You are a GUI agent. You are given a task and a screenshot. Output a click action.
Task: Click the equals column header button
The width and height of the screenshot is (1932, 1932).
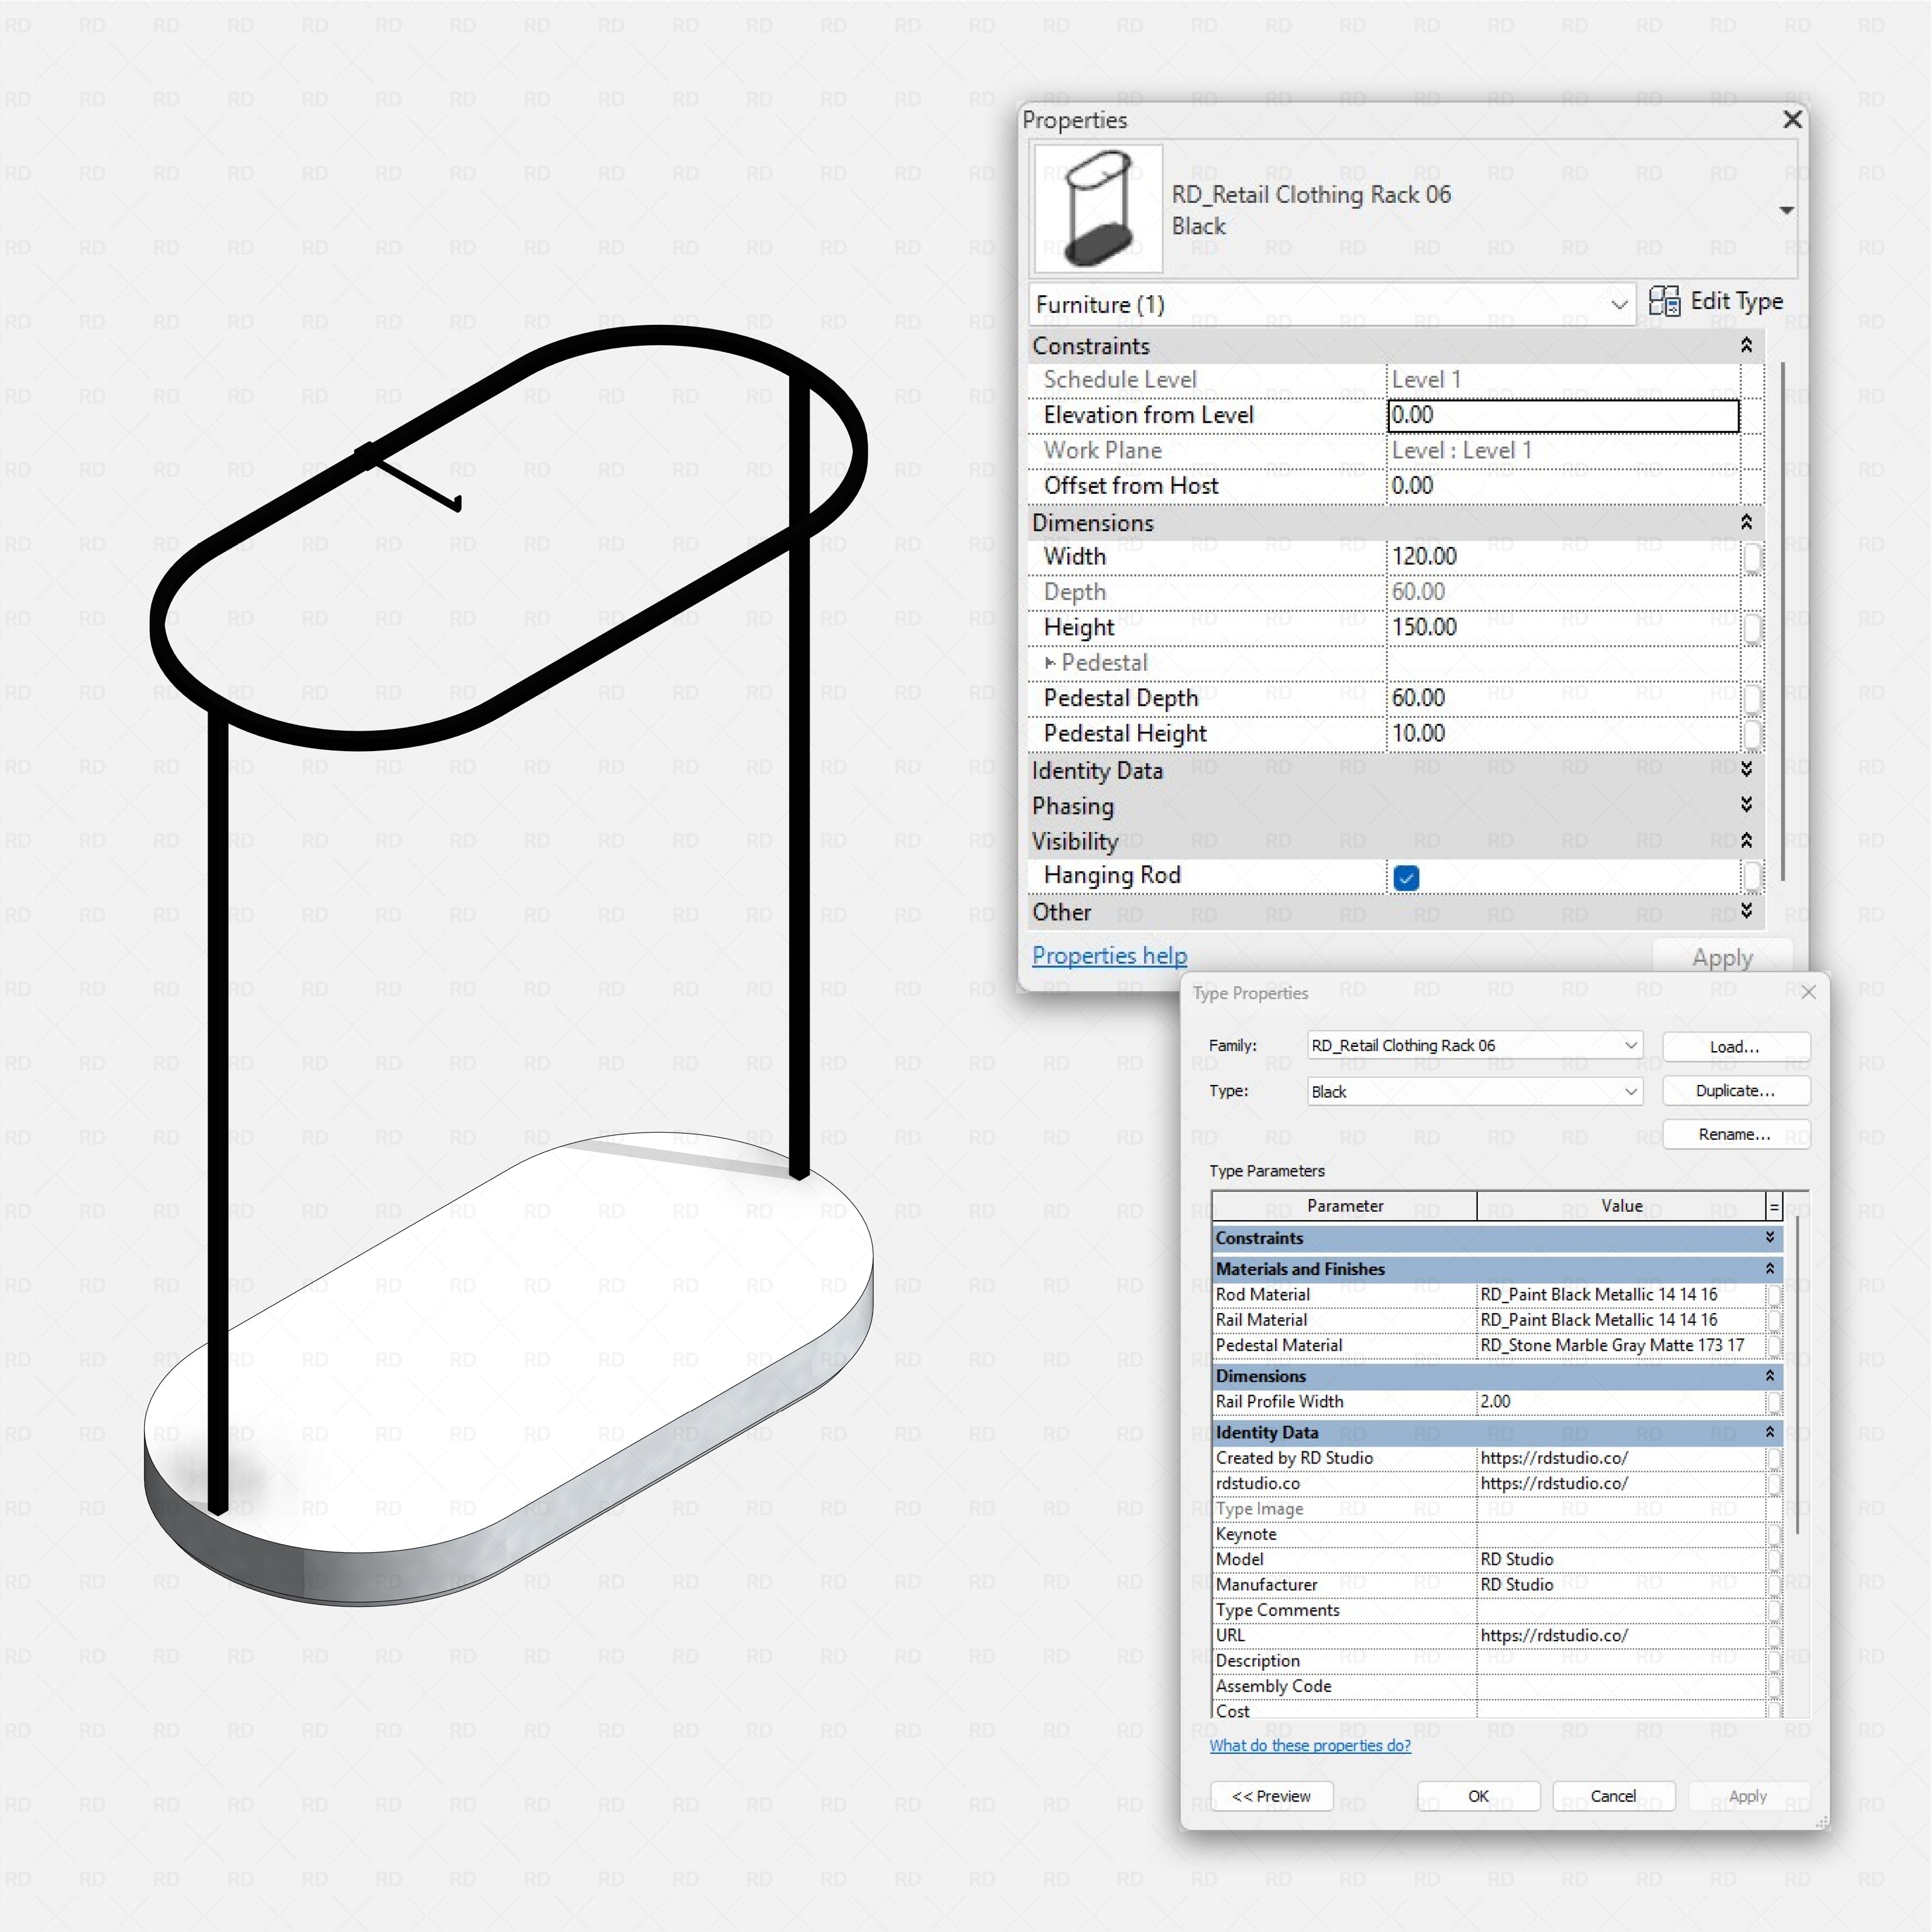click(1774, 1207)
